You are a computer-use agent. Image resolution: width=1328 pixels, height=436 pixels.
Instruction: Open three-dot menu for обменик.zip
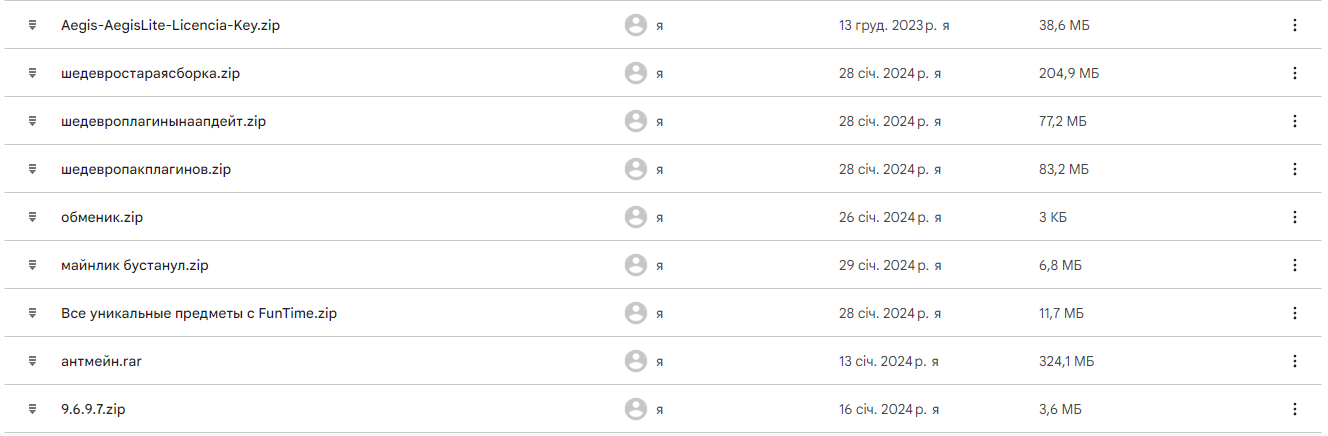tap(1294, 217)
